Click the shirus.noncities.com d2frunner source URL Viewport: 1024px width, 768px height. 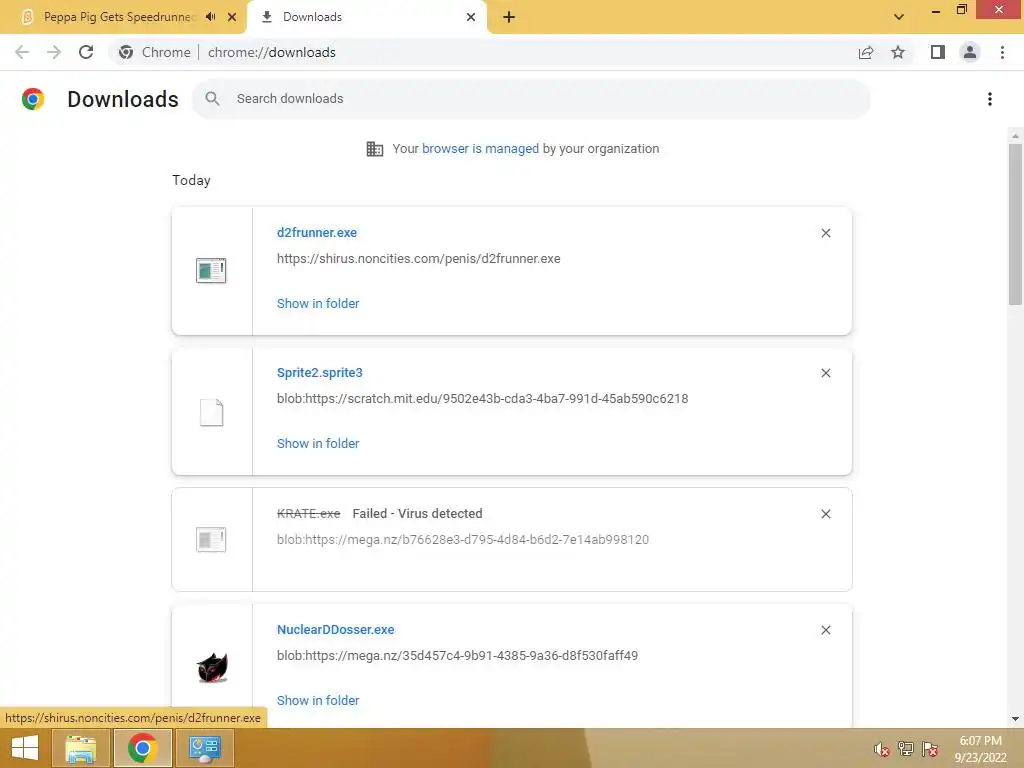click(x=419, y=259)
